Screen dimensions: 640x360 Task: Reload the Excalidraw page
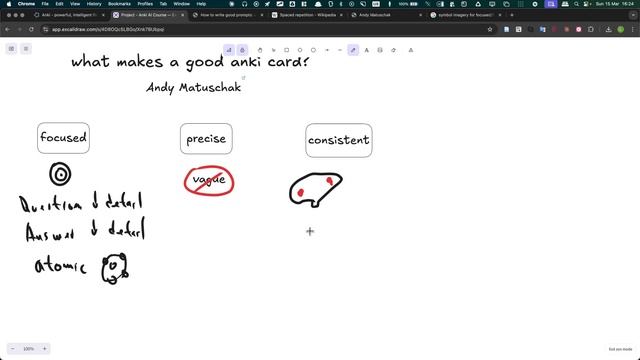coord(31,29)
